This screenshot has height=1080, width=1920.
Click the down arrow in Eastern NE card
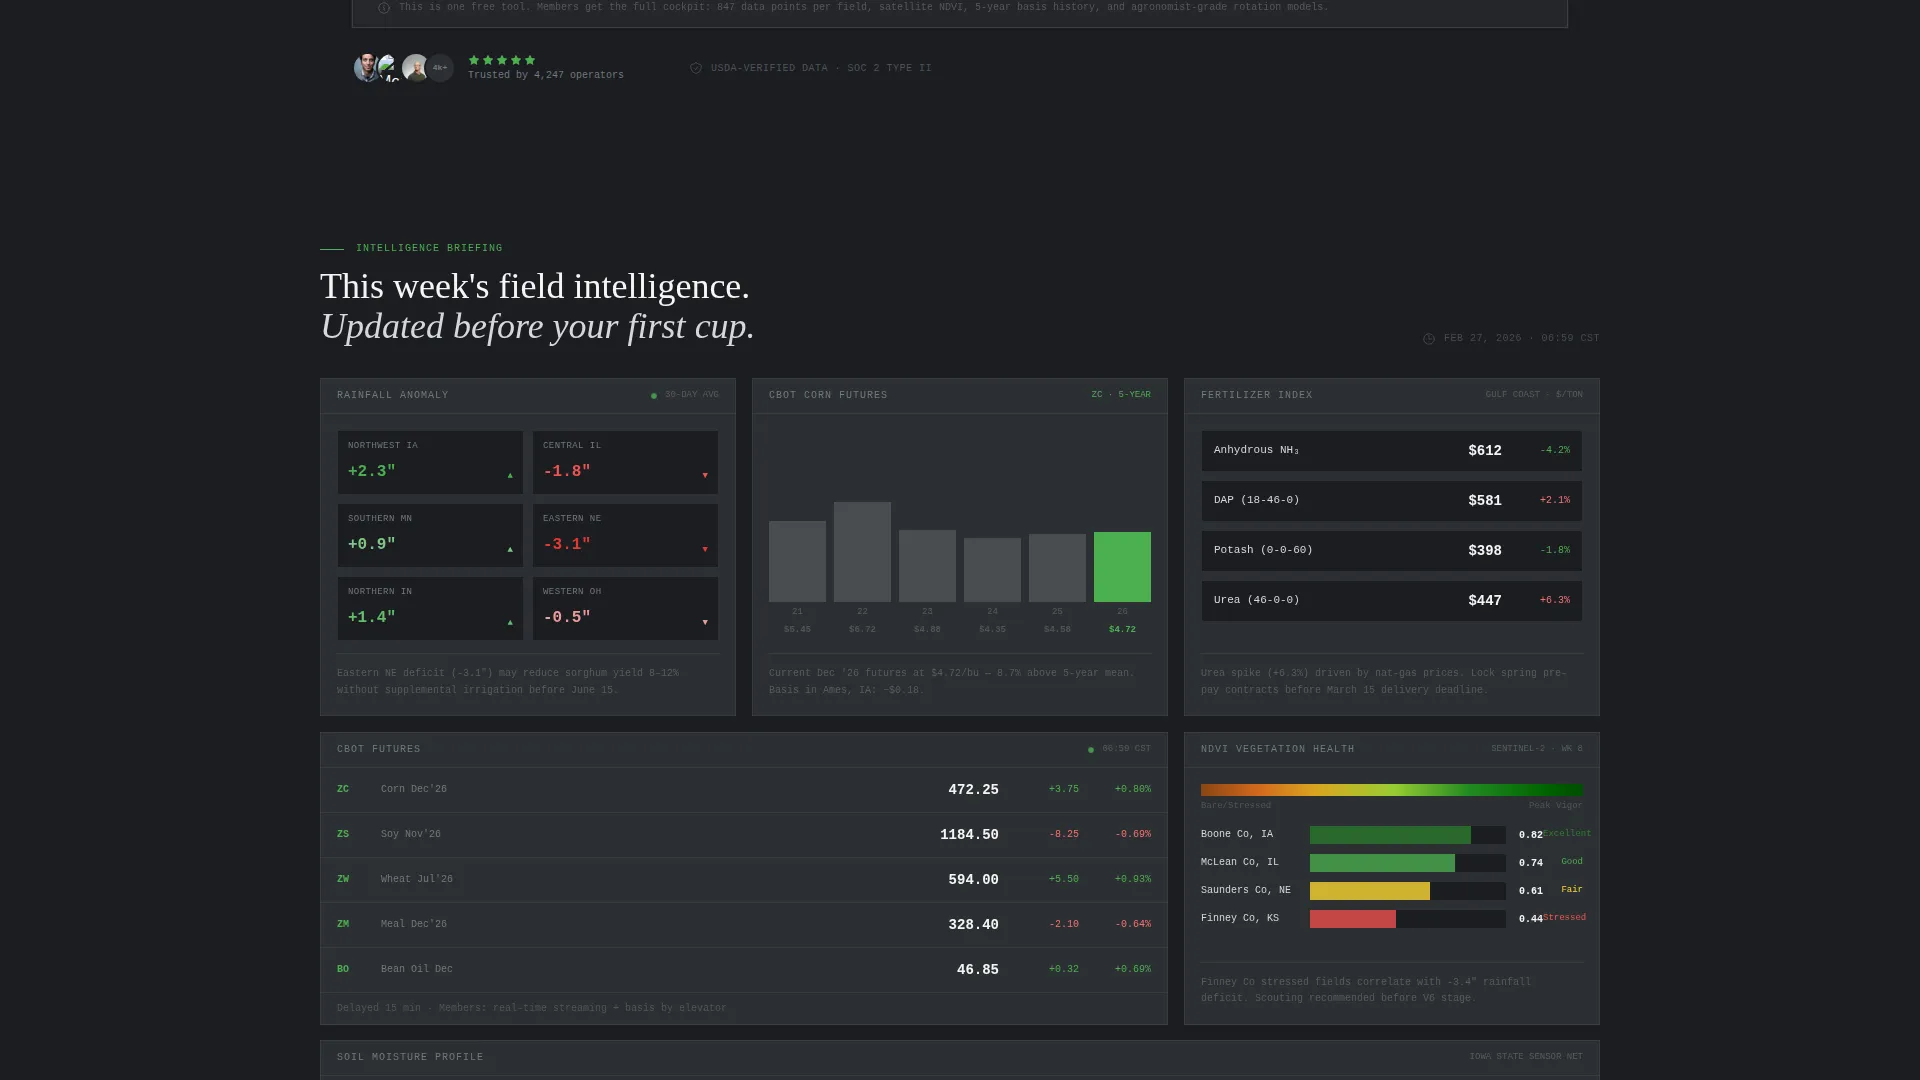click(x=705, y=550)
